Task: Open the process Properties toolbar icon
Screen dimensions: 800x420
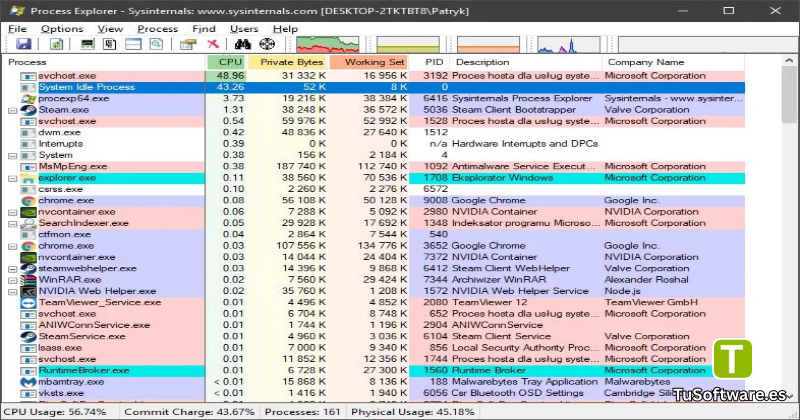Action: point(188,44)
